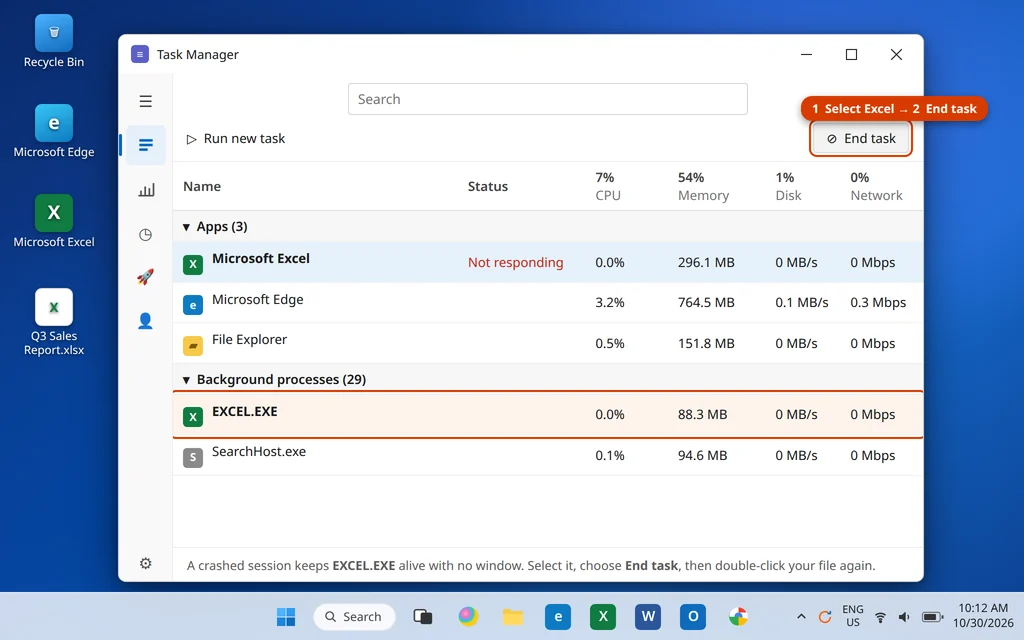Image resolution: width=1024 pixels, height=640 pixels.
Task: Open the Users page person icon
Action: [146, 321]
